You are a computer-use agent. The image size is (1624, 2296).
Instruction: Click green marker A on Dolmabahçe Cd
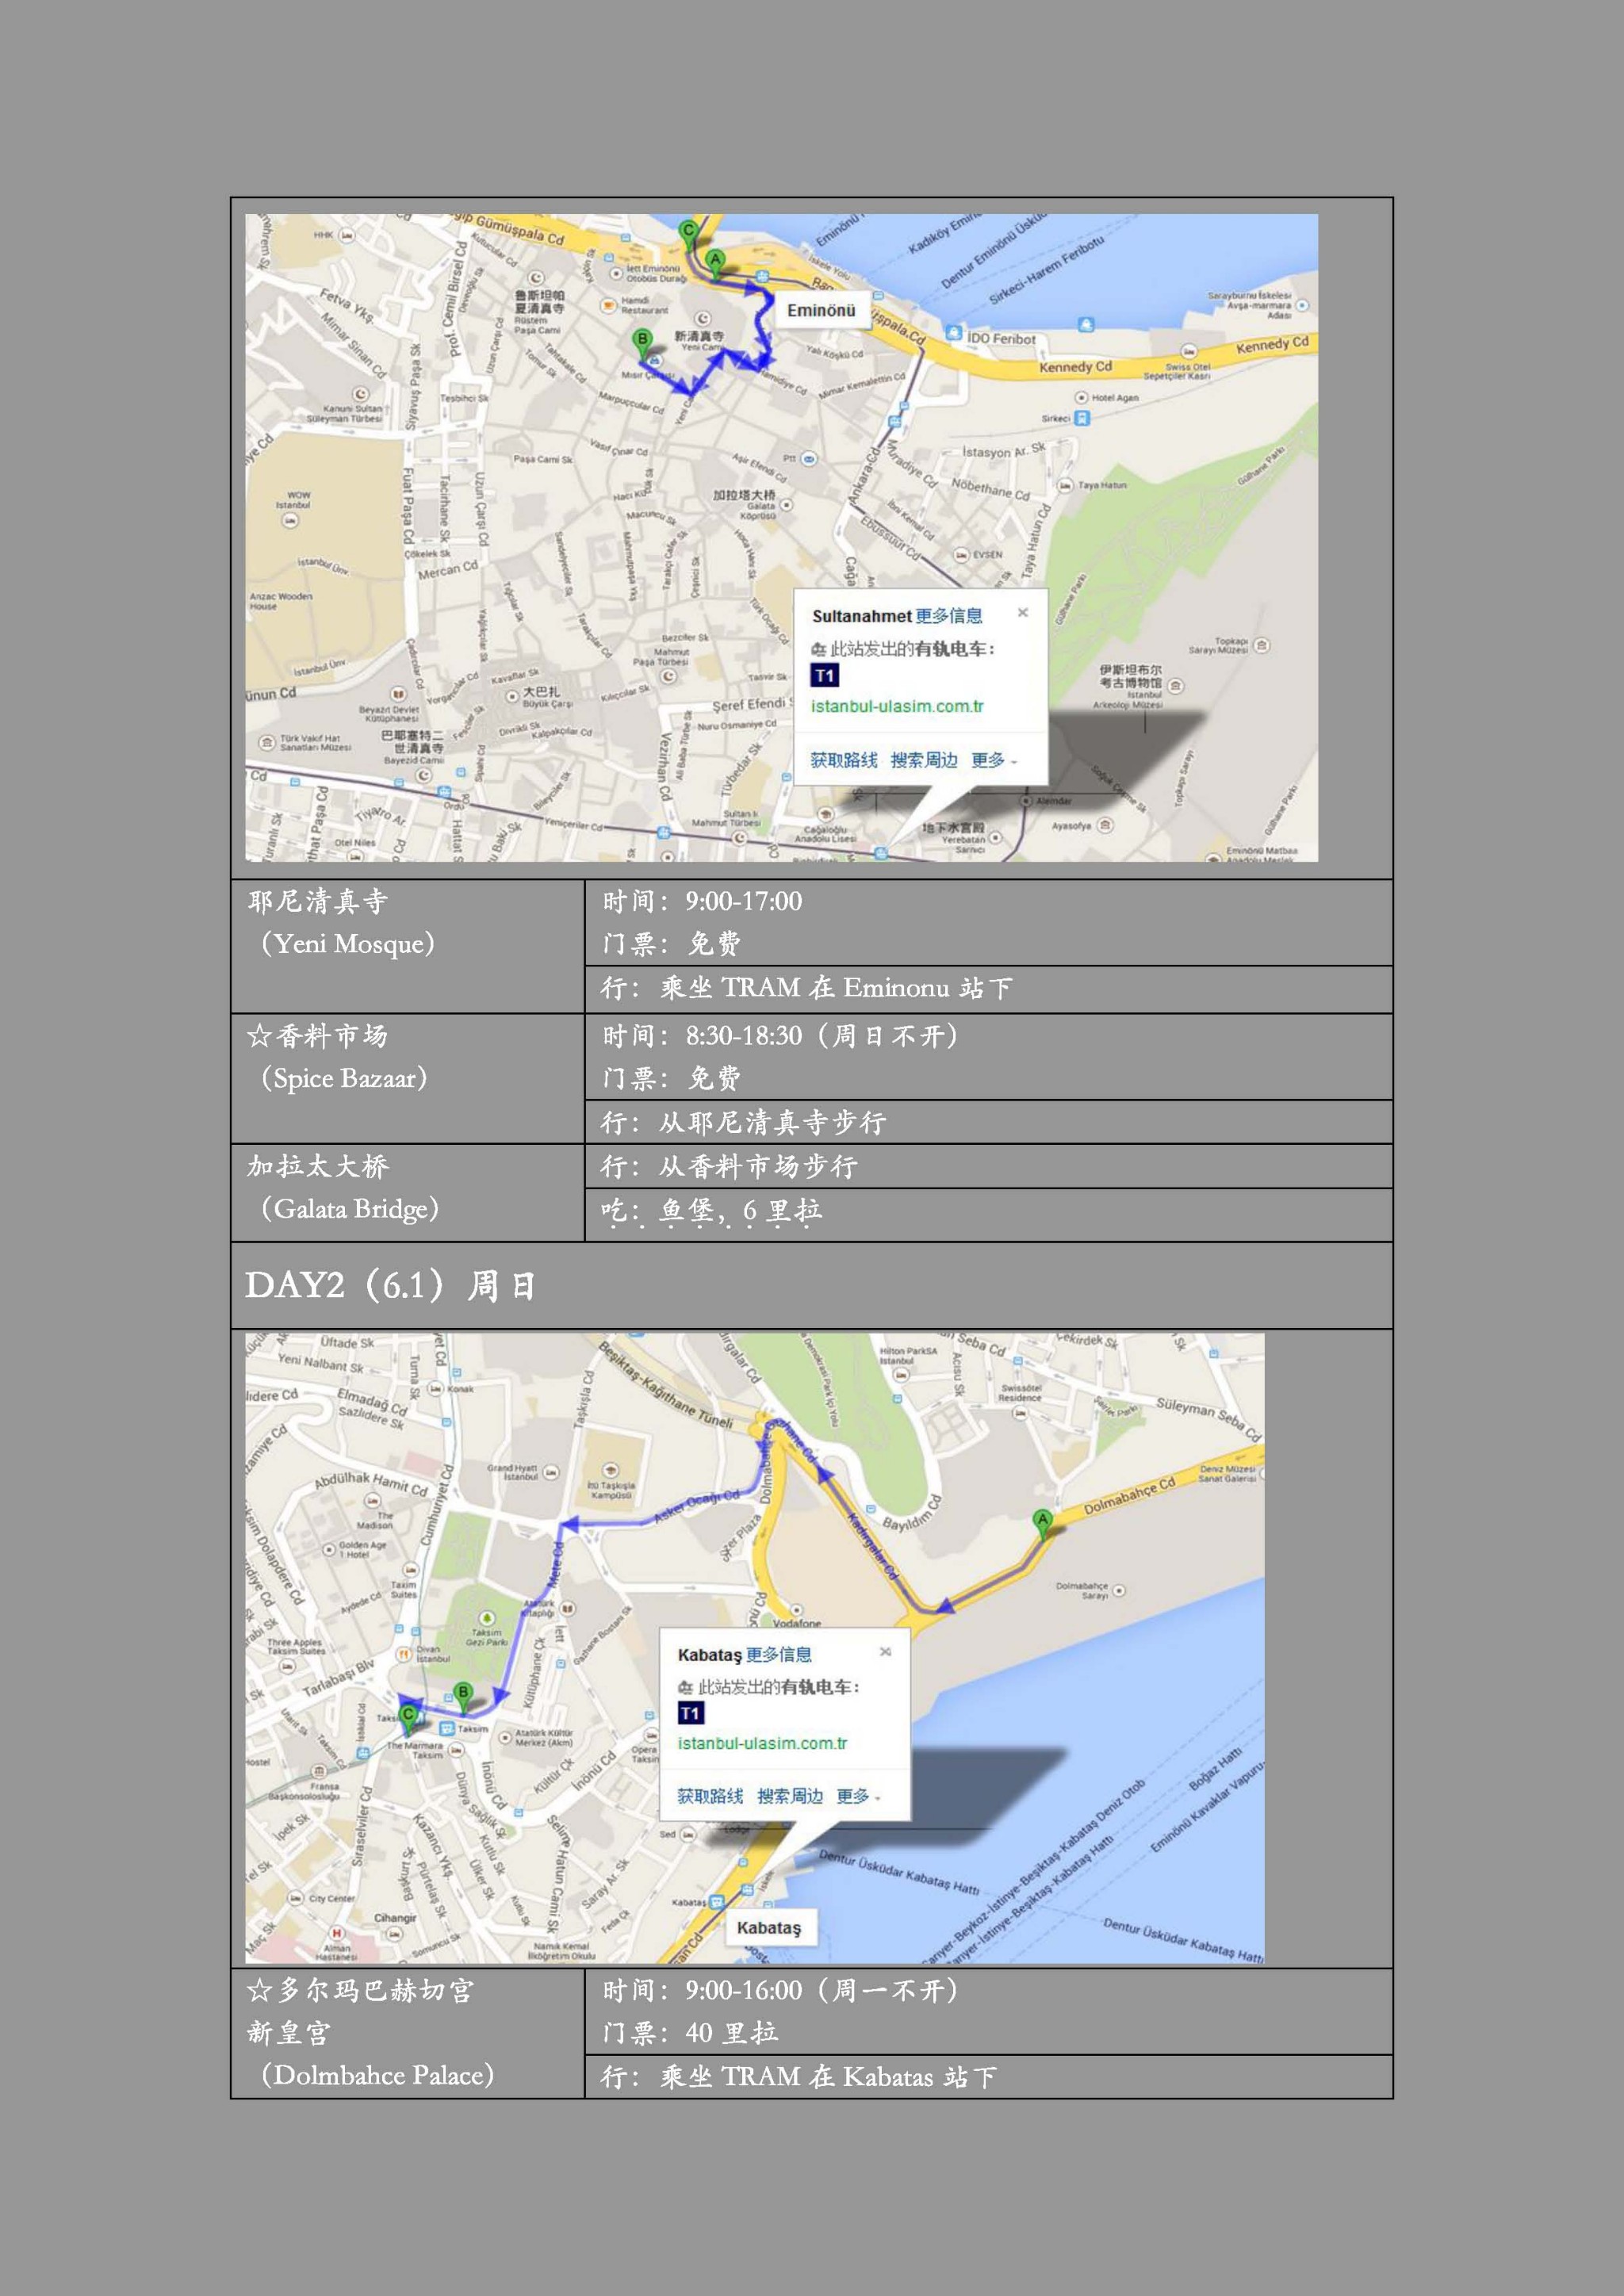coord(1042,1521)
